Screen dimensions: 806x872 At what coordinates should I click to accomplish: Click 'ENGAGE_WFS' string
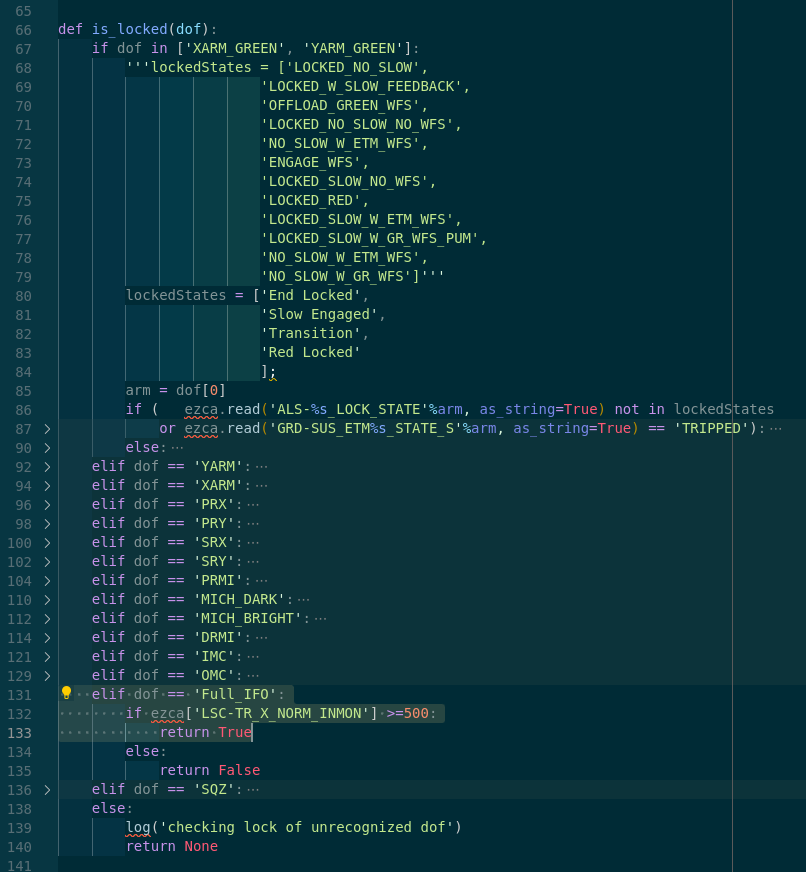point(311,162)
